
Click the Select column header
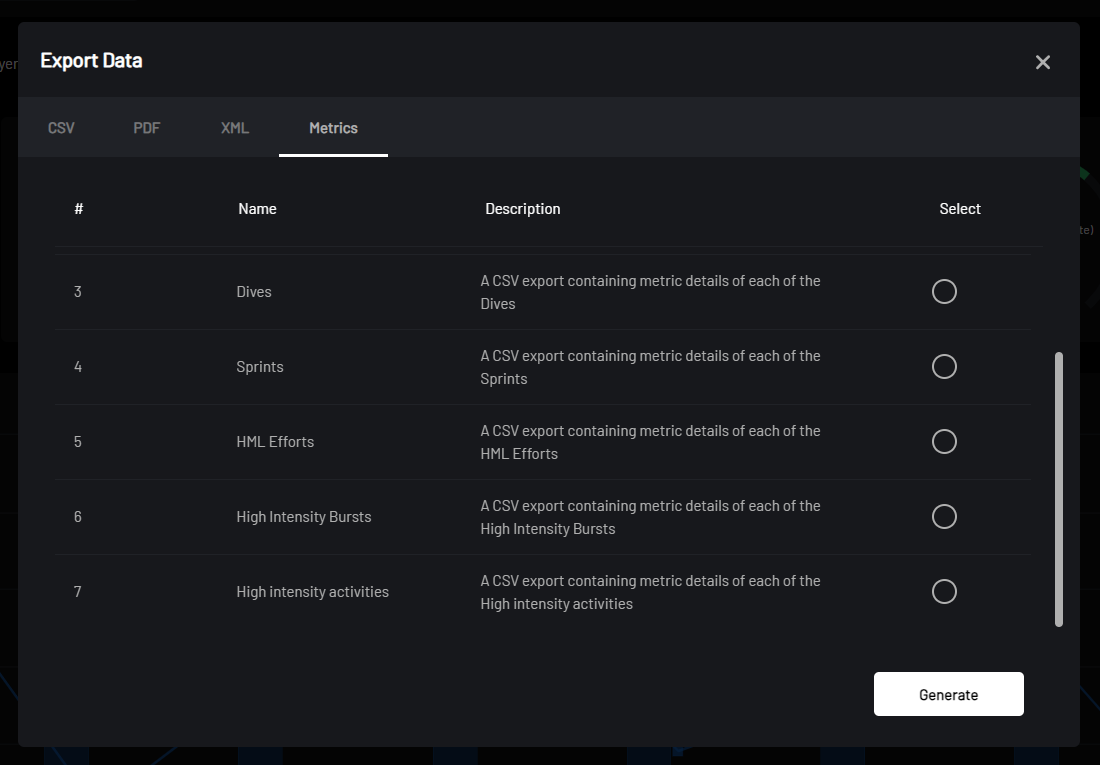[960, 208]
